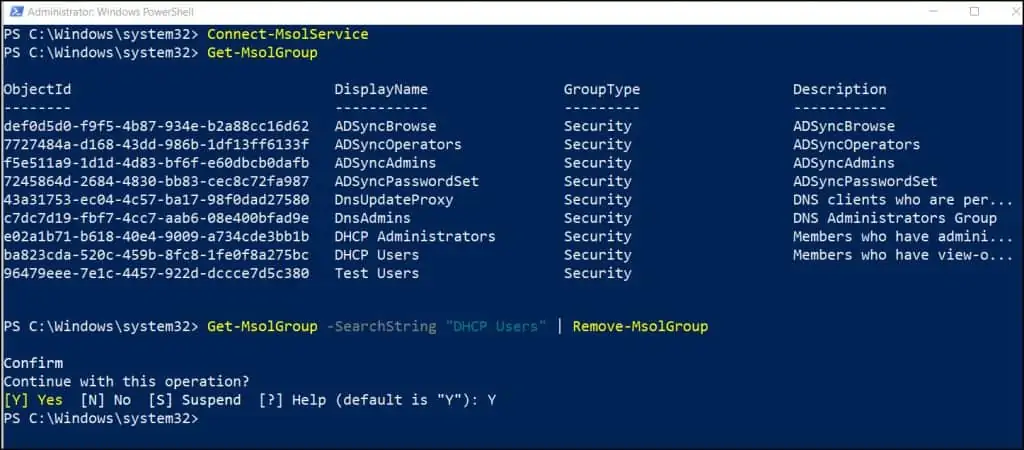Click description 'DNS Administrators Group'
Image resolution: width=1024 pixels, height=450 pixels.
895,218
